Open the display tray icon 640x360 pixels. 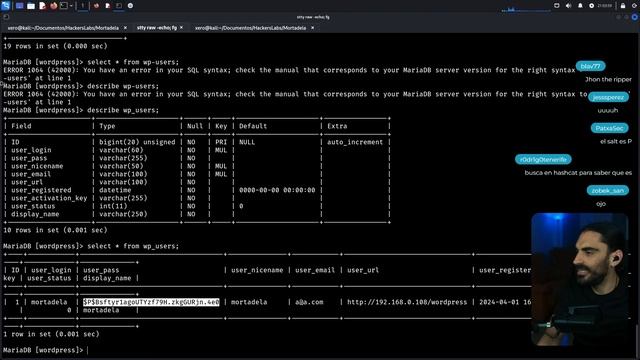pos(557,6)
